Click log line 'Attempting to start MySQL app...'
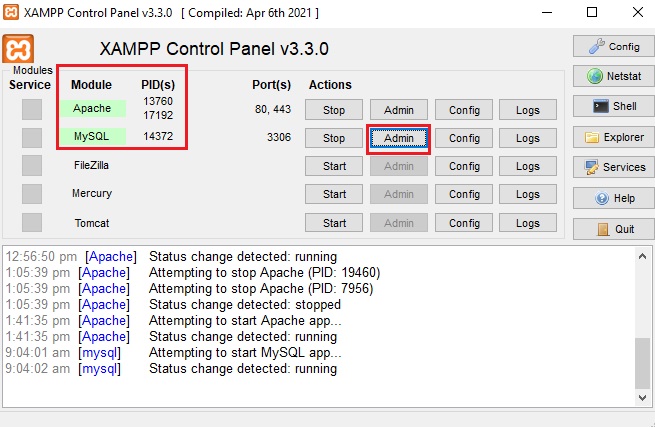655x427 pixels. [x=245, y=353]
